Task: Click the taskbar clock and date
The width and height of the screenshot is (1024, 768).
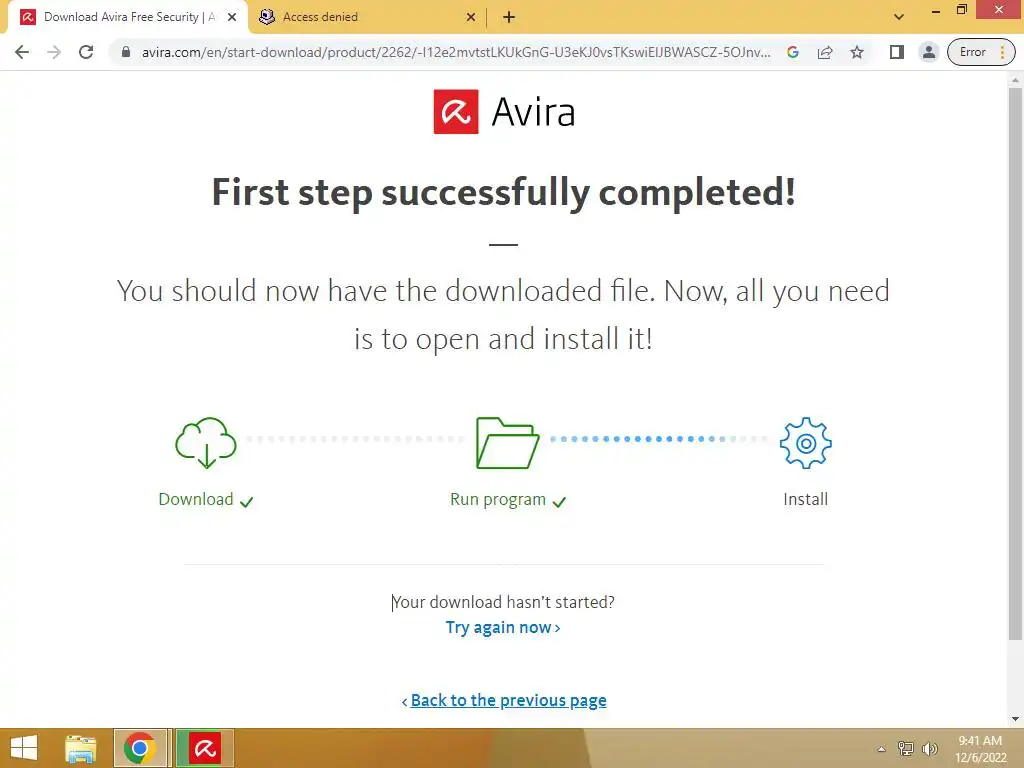Action: click(980, 749)
